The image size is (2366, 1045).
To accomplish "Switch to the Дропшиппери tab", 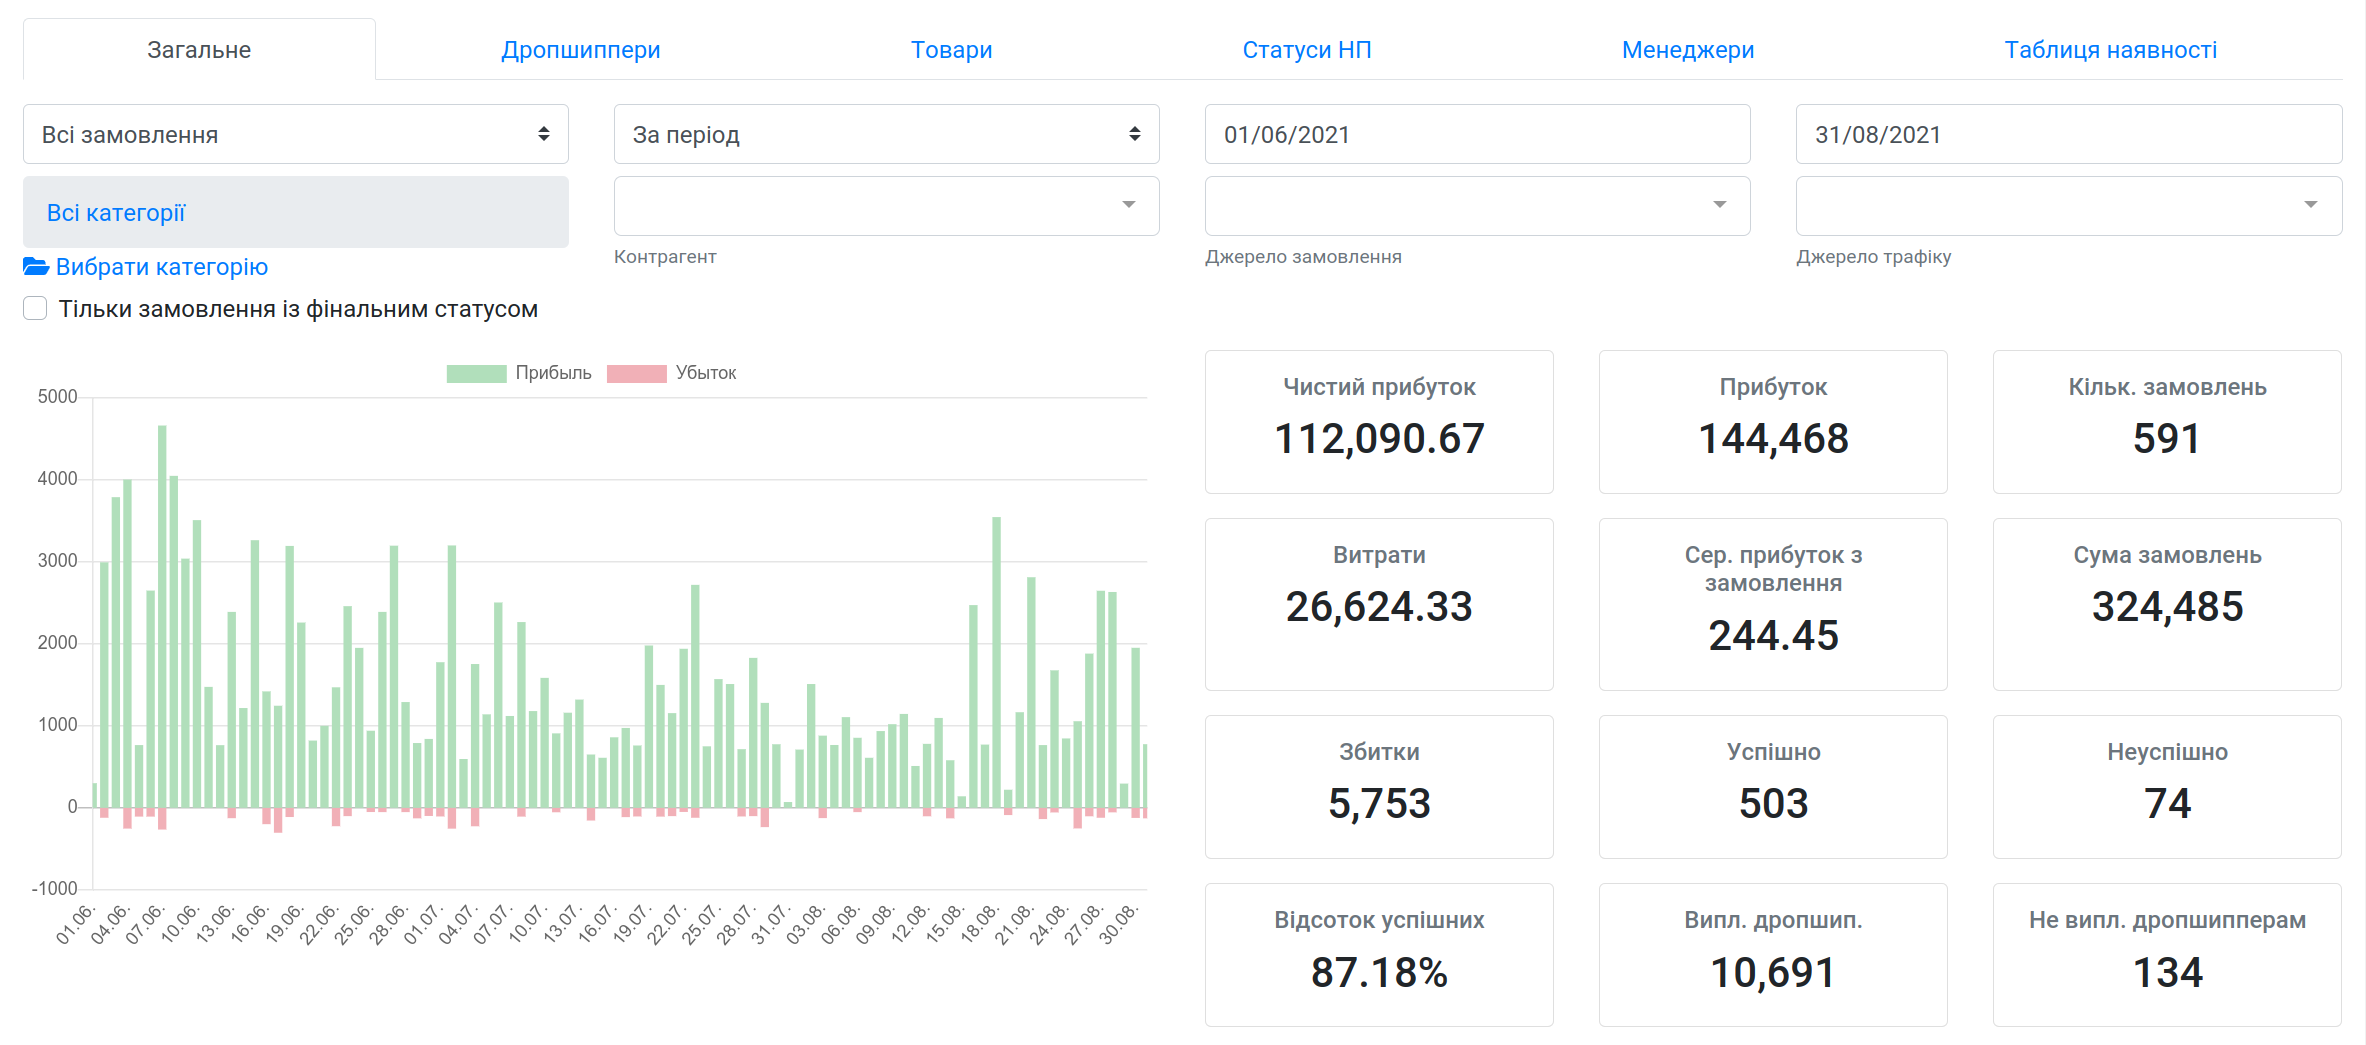I will click(581, 50).
